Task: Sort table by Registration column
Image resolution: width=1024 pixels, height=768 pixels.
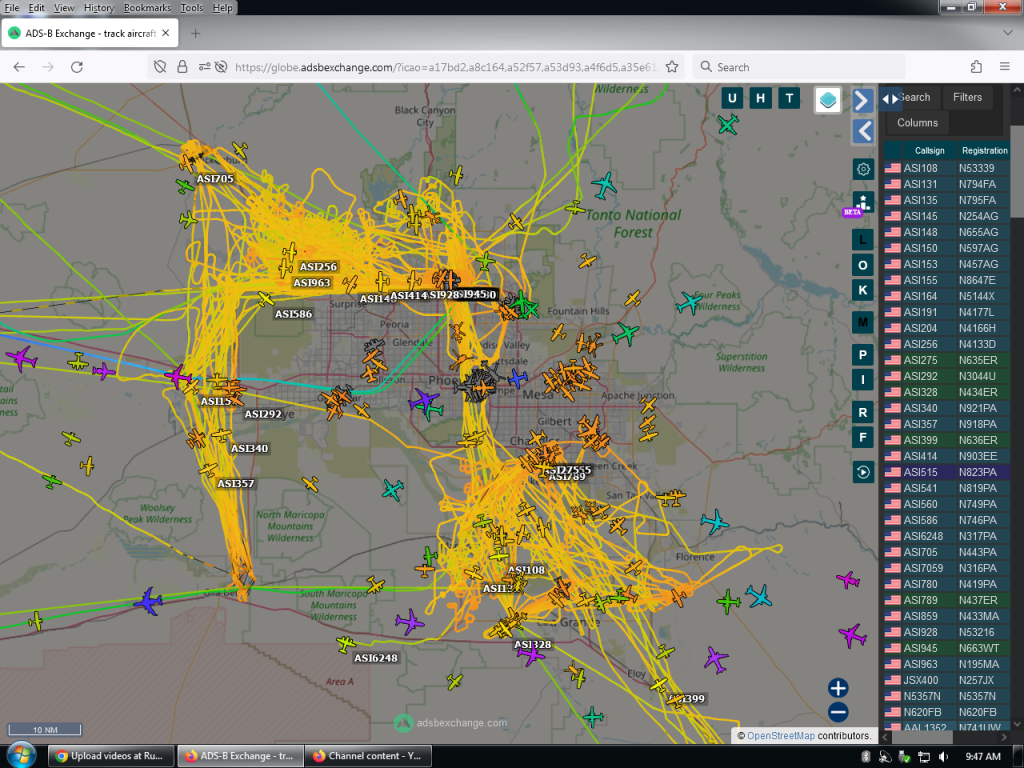Action: coord(984,151)
